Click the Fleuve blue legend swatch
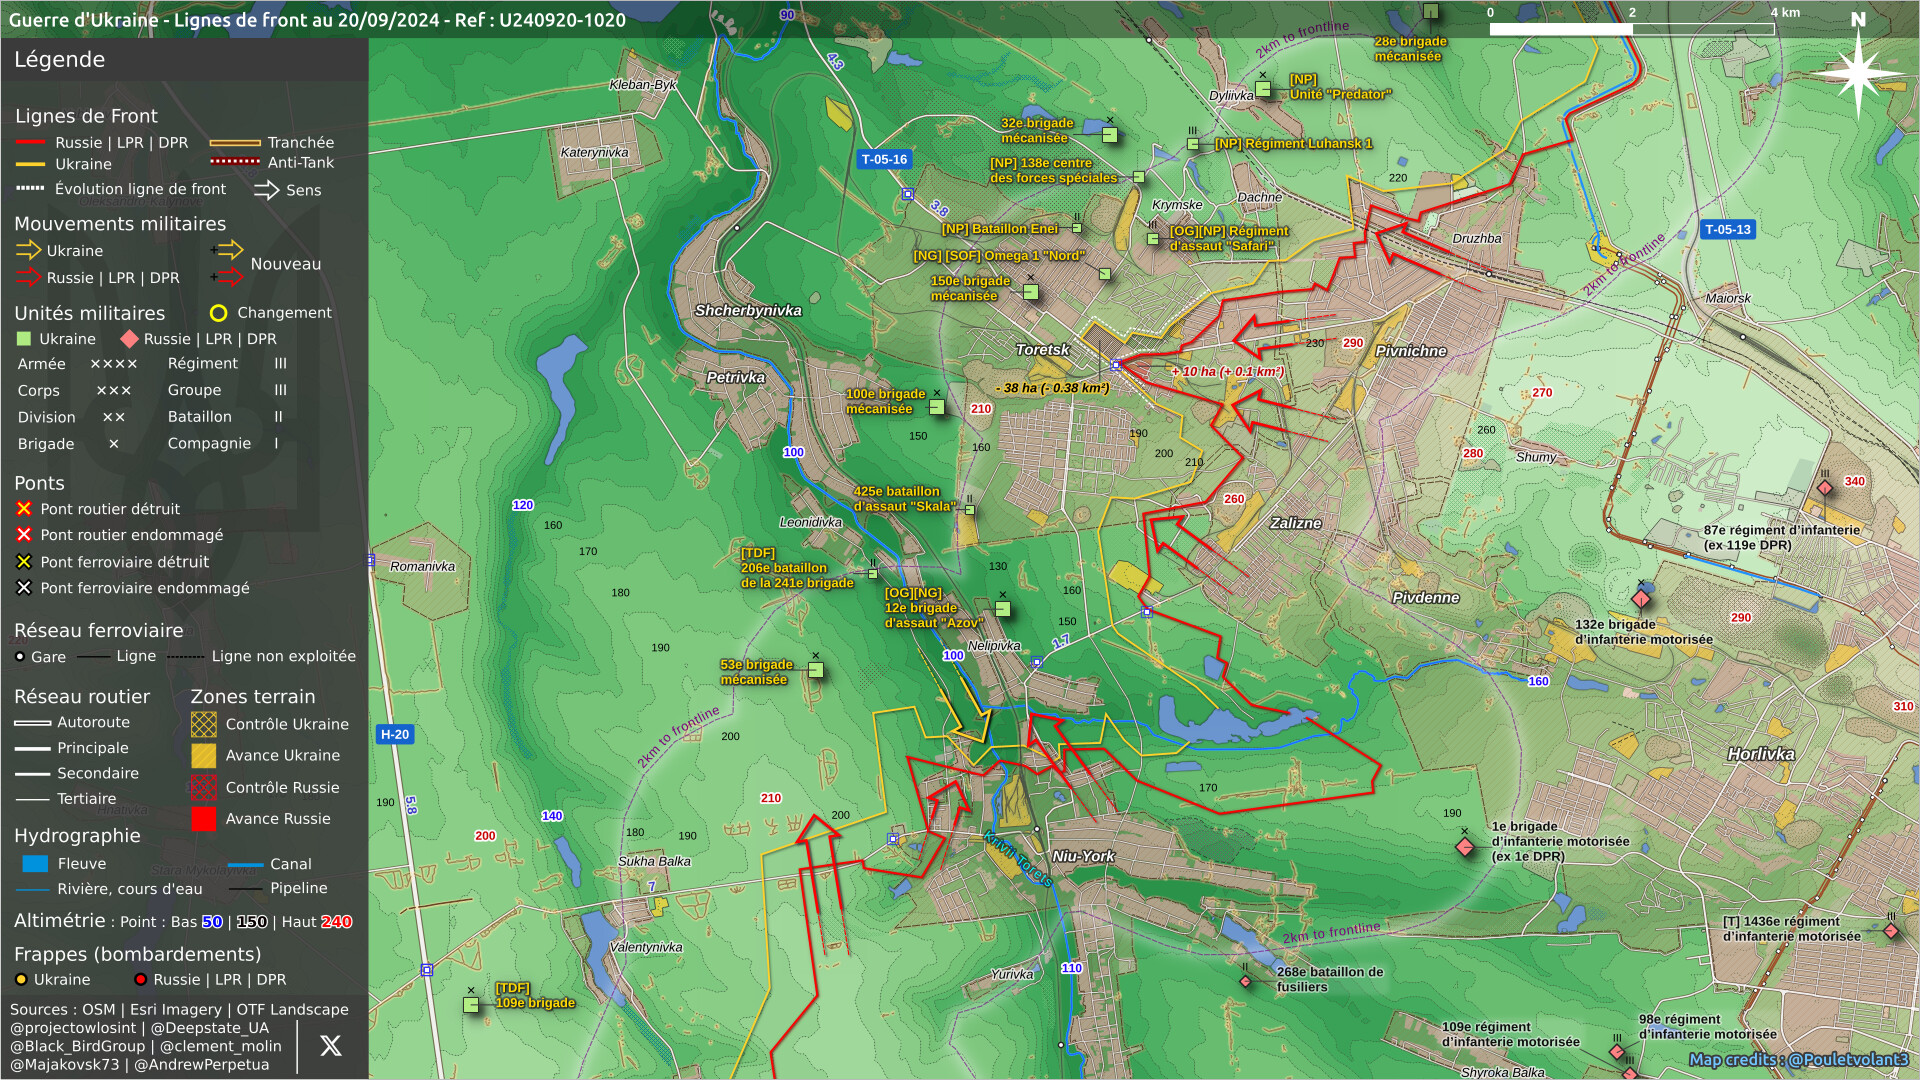 (35, 864)
